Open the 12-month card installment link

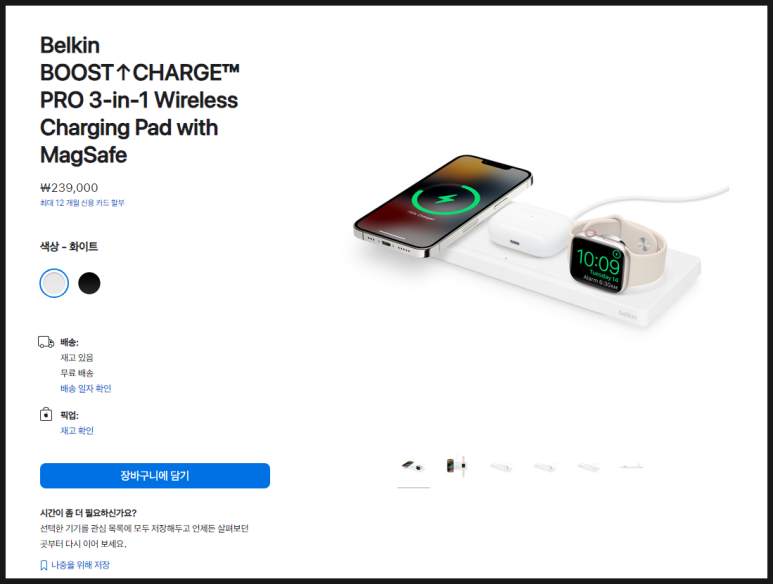pyautogui.click(x=82, y=203)
